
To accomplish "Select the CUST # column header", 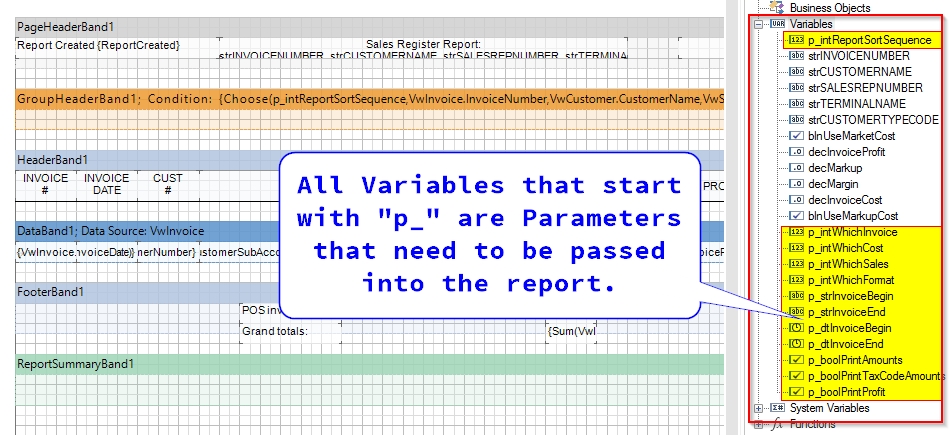I will (168, 185).
